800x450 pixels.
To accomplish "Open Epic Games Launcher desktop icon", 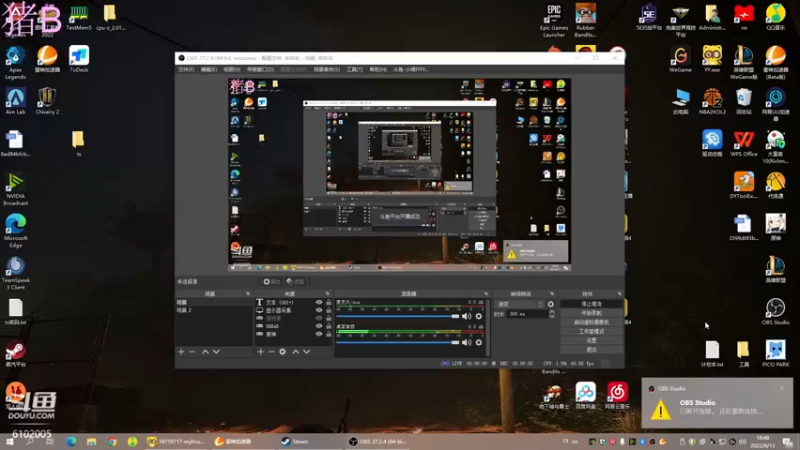I will (x=554, y=21).
